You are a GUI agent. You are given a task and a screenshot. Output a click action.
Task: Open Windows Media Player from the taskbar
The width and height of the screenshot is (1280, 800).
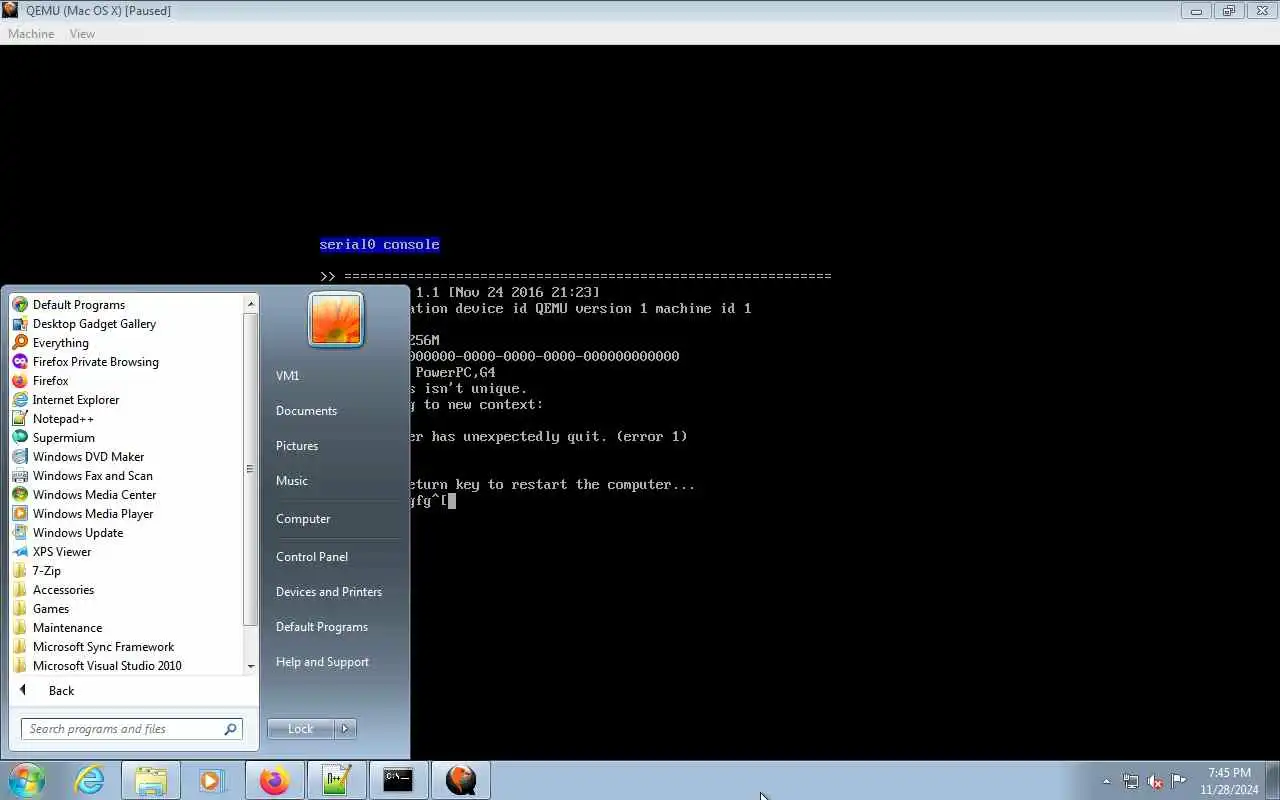(x=212, y=780)
